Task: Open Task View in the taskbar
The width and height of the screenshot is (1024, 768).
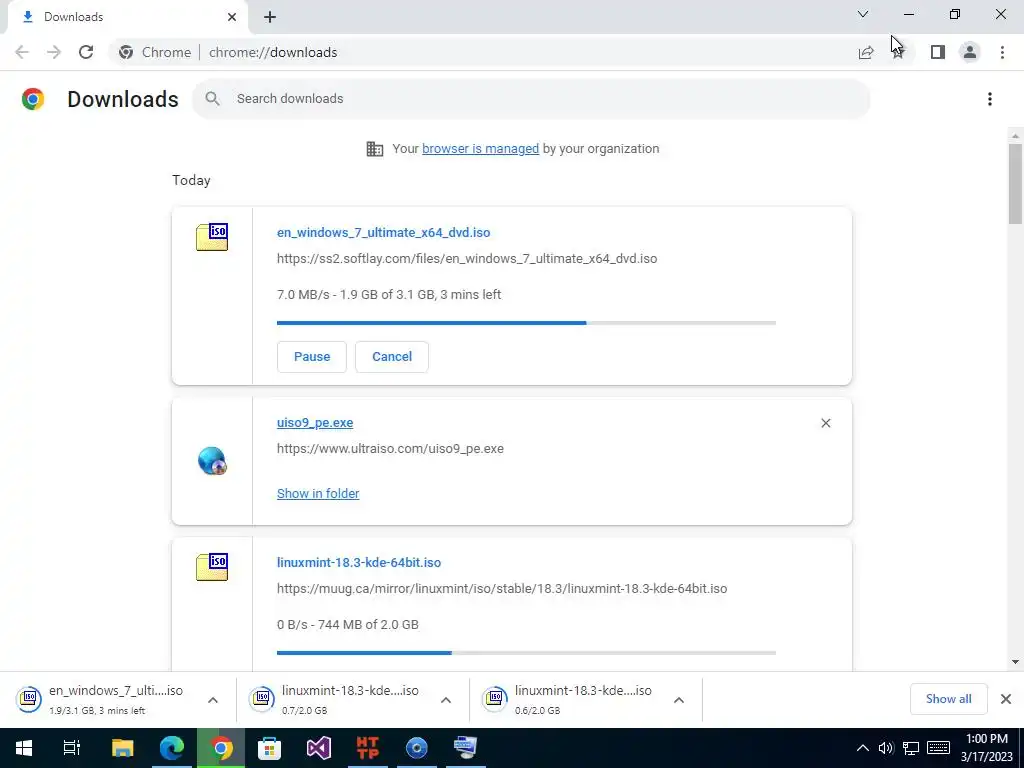Action: pyautogui.click(x=72, y=748)
